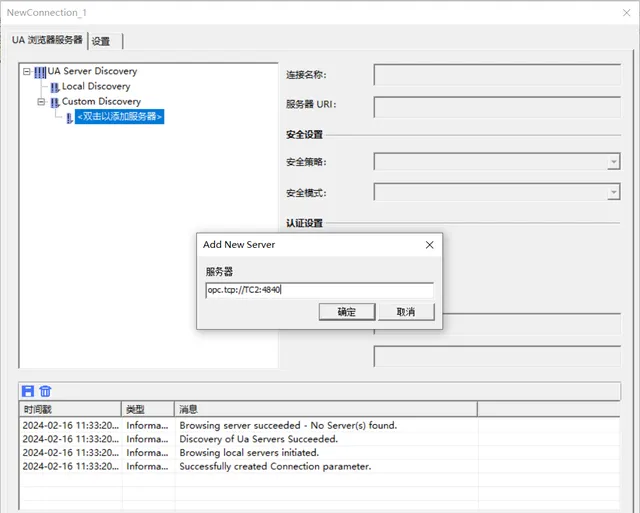Open the 安全策略 dropdown arrow

click(x=613, y=162)
